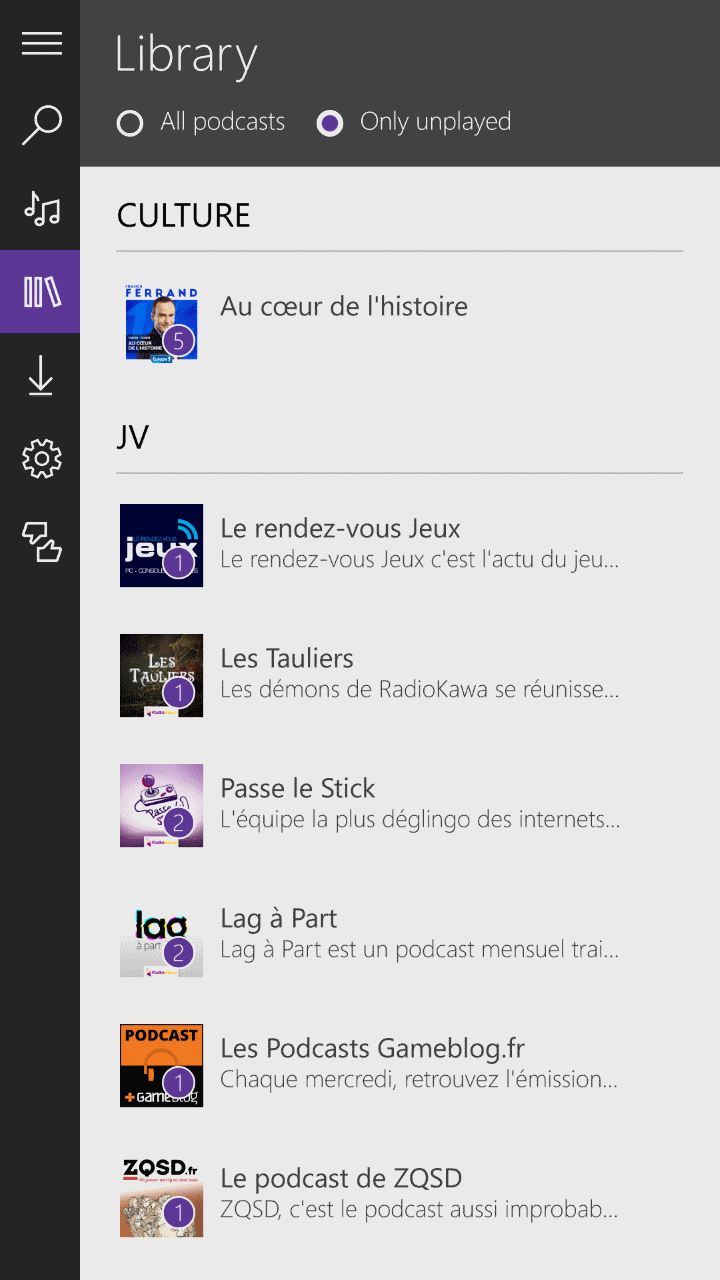Screen dimensions: 720x1280
Task: Select the Library books icon
Action: pyautogui.click(x=41, y=292)
